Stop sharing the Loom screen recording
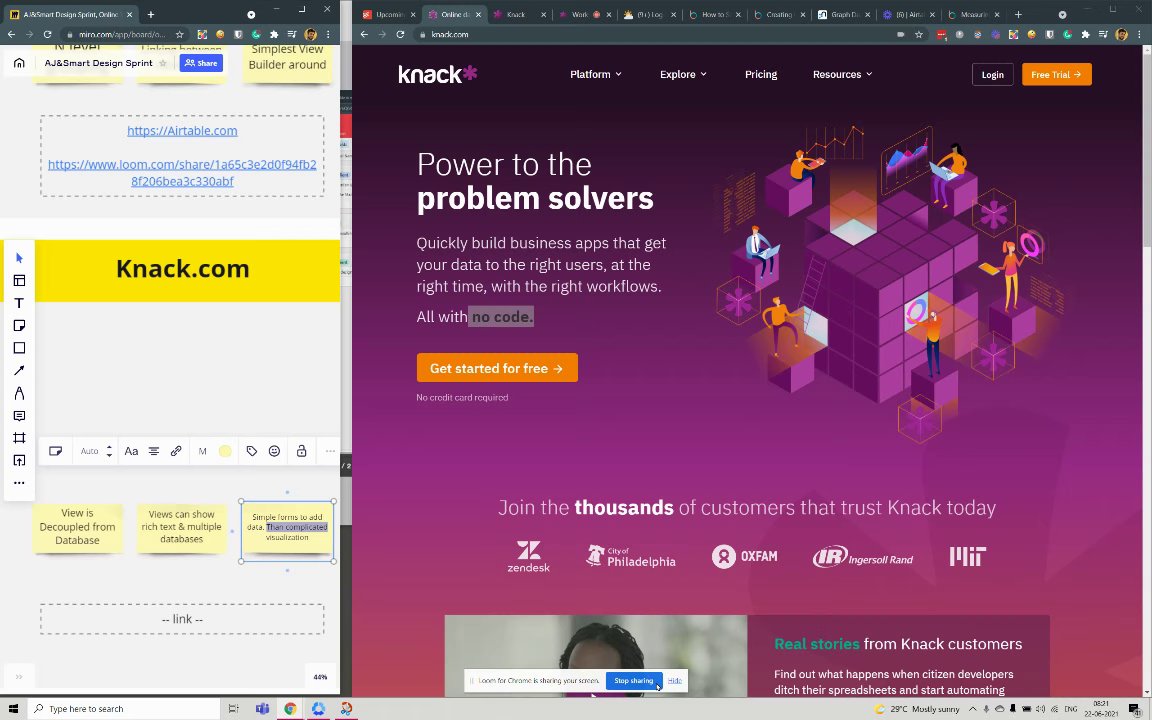The image size is (1152, 720). (634, 680)
